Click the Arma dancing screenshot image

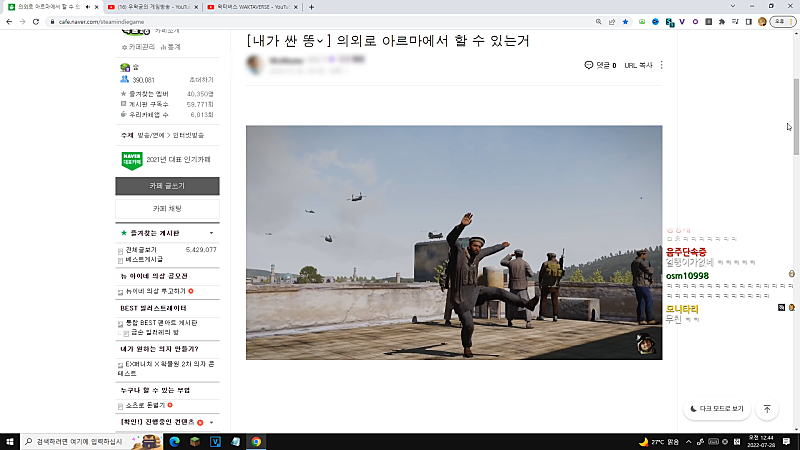coord(454,242)
